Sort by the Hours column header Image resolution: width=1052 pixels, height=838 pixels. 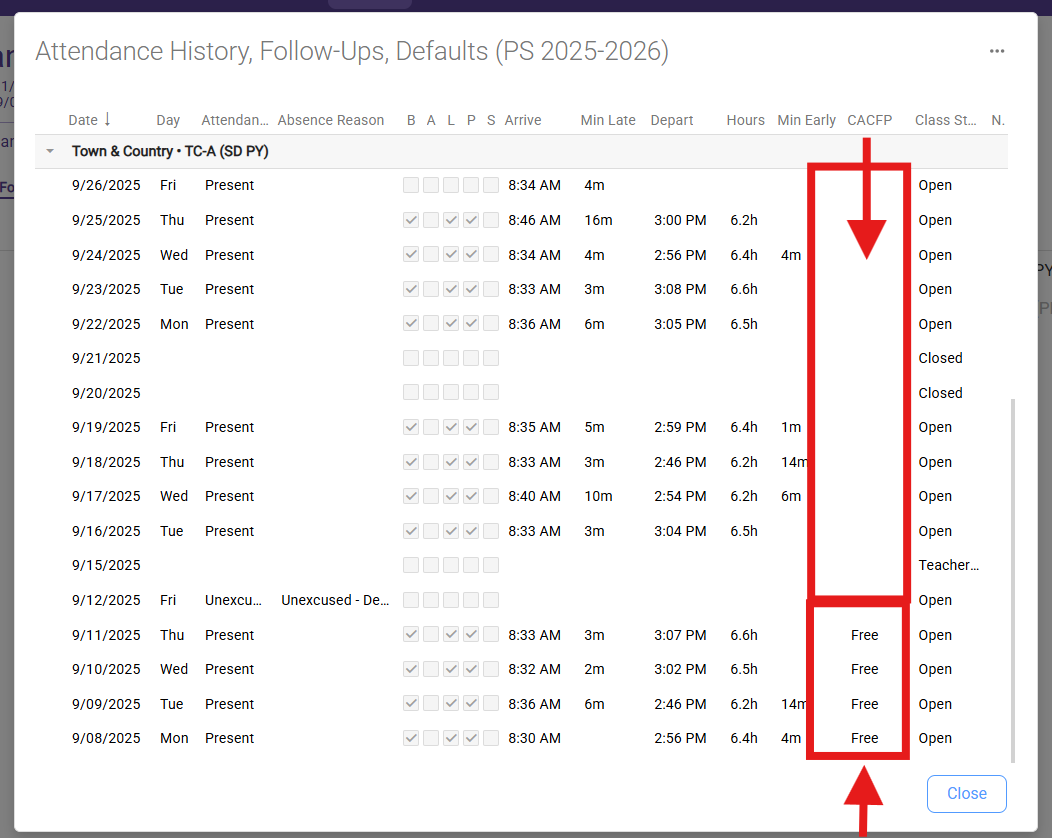(745, 120)
